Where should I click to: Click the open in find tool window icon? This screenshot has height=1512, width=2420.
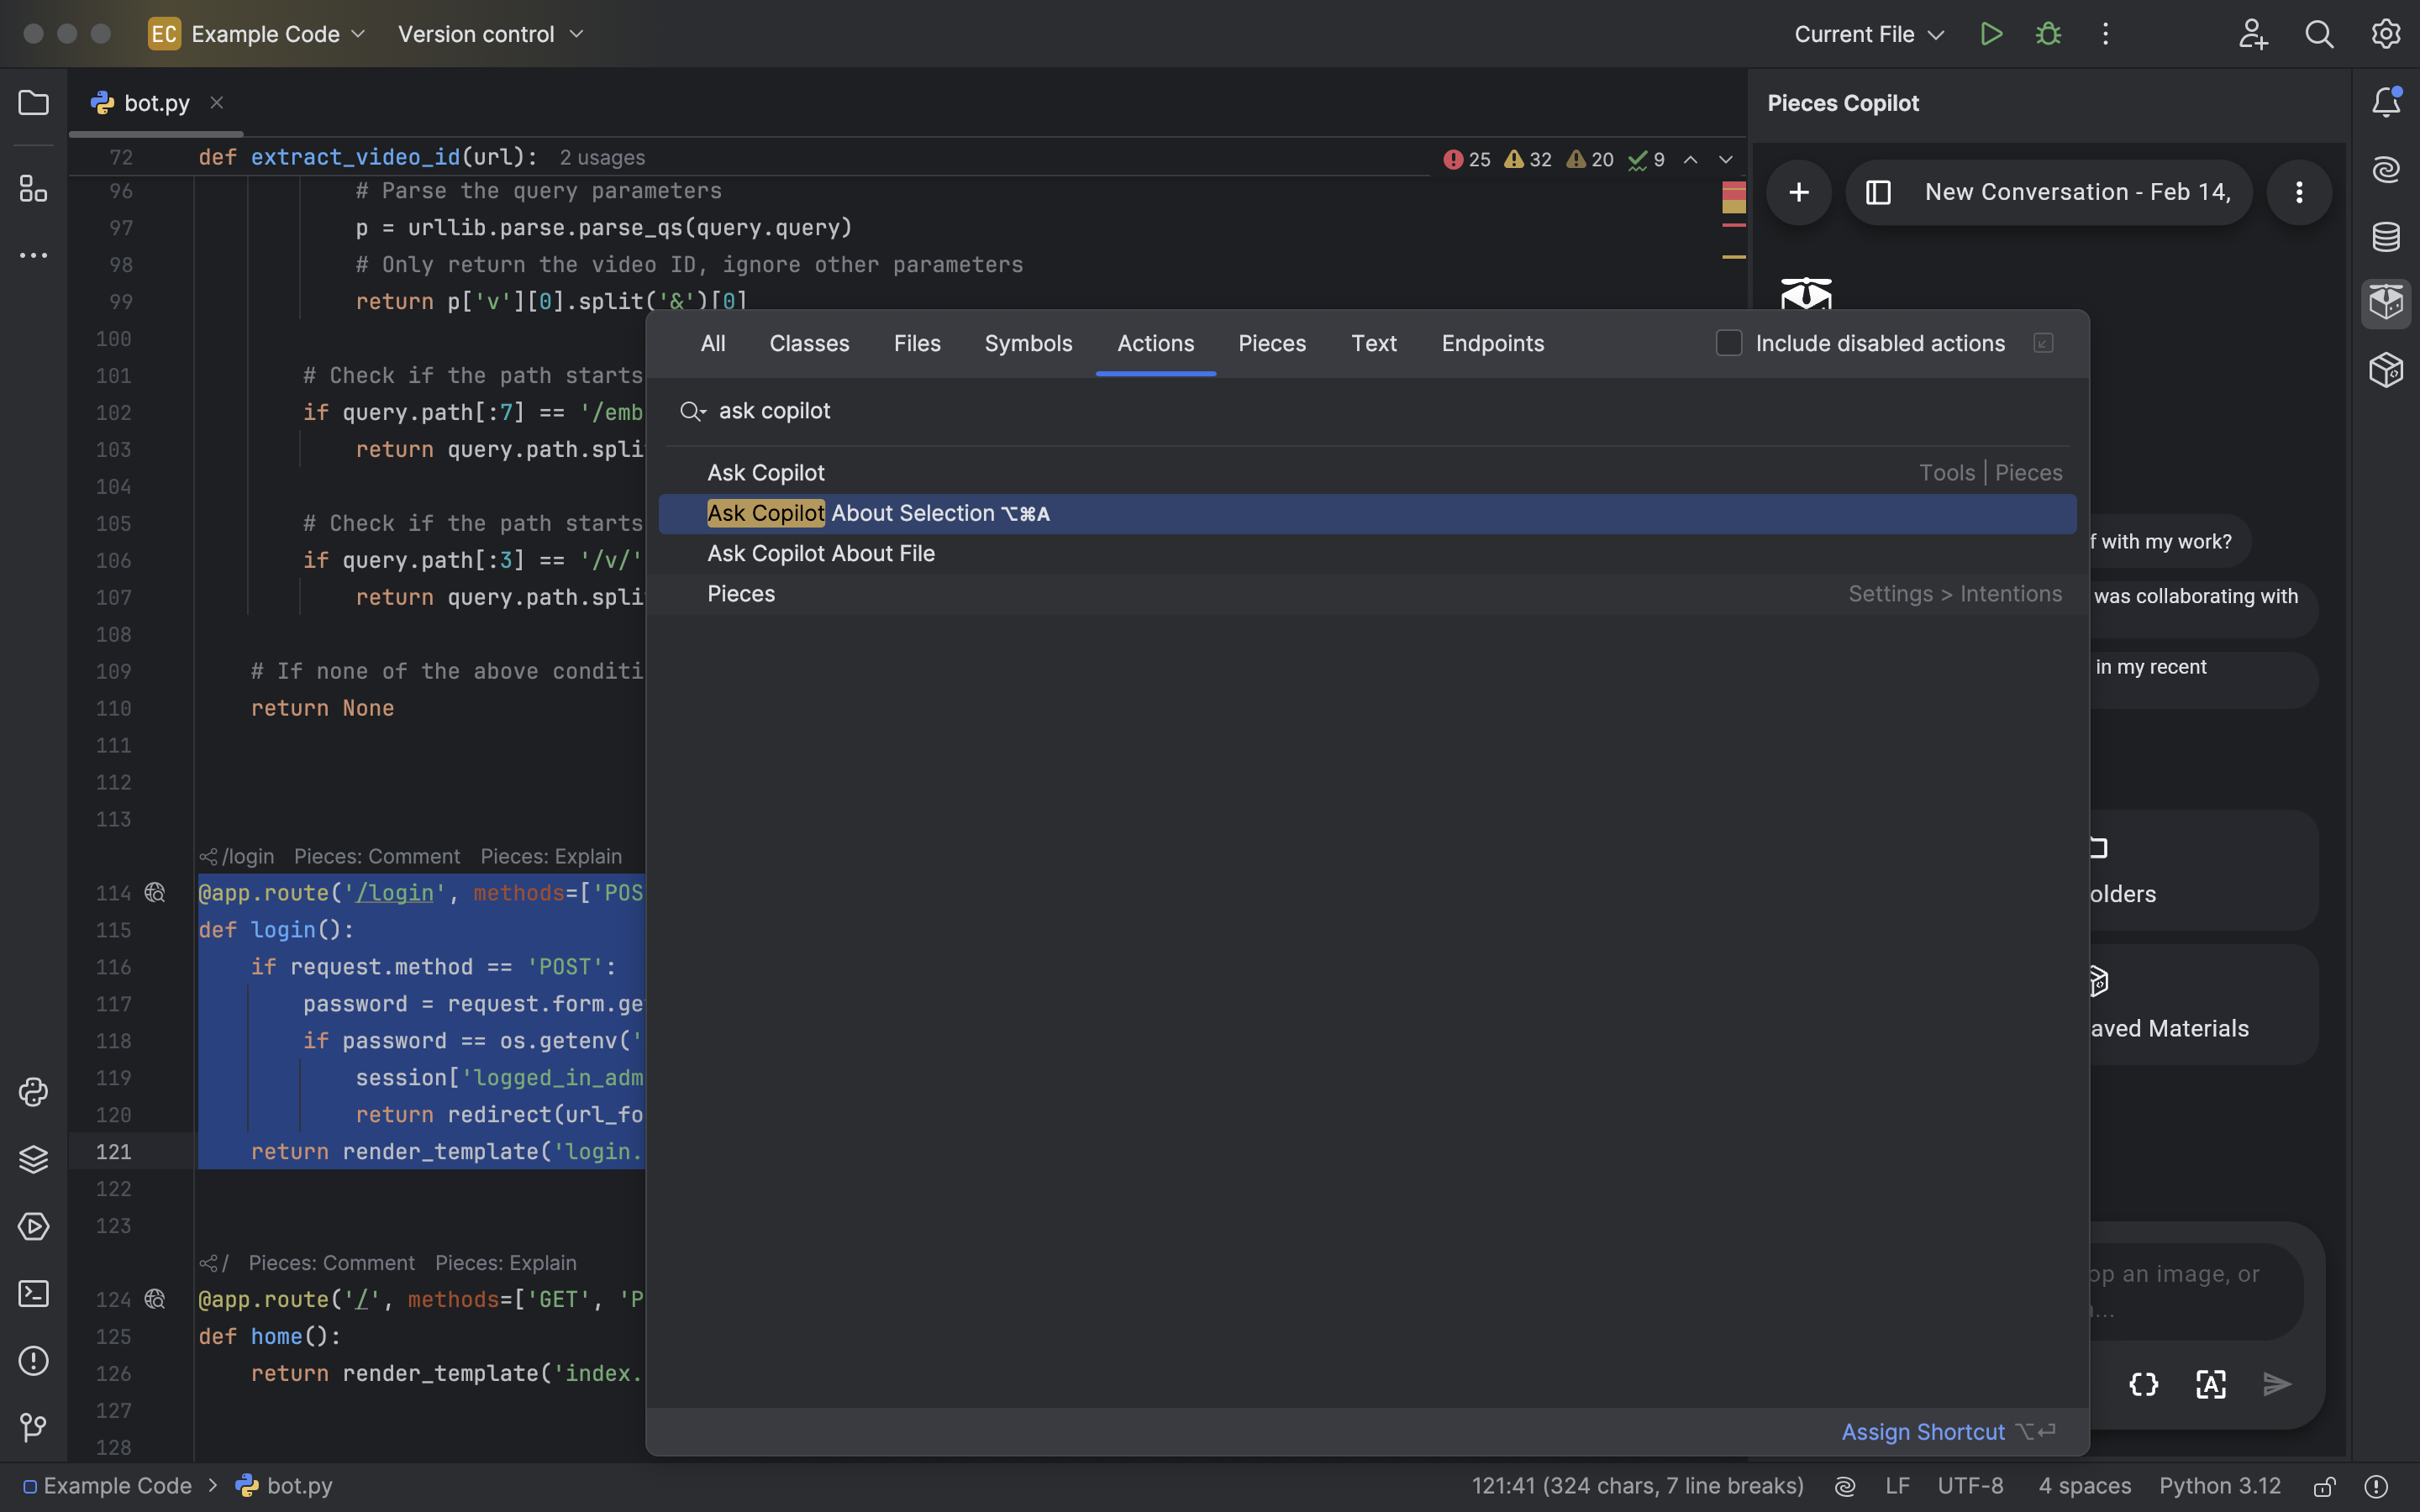pos(2043,343)
